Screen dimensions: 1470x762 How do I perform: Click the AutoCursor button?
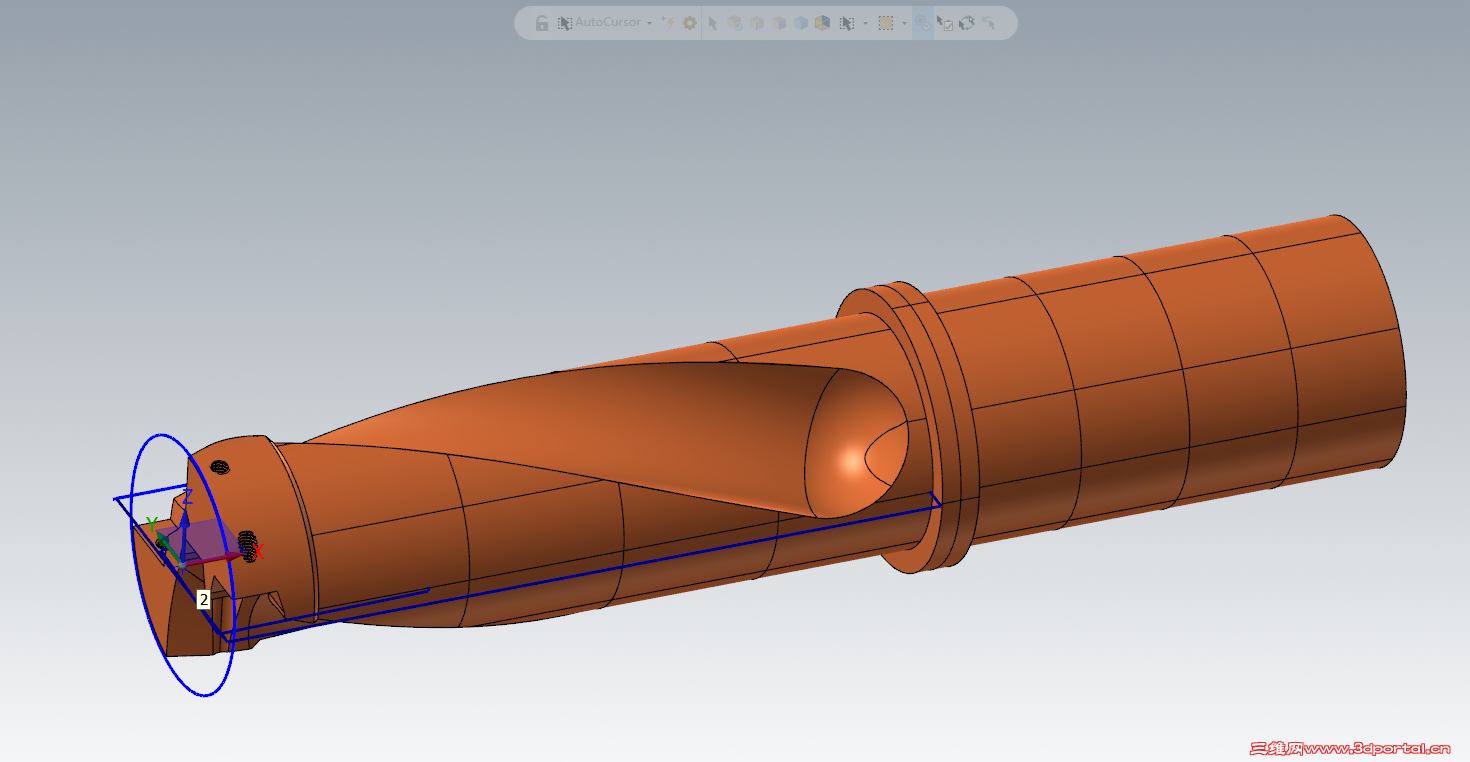[598, 23]
